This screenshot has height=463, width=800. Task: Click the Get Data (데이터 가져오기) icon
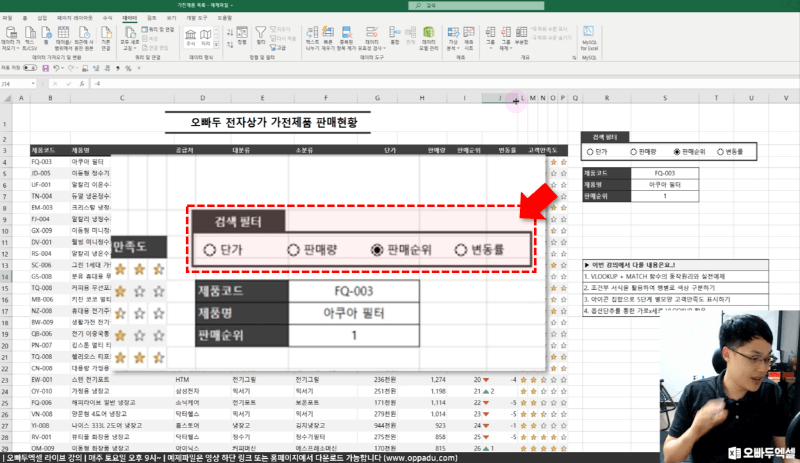[x=10, y=37]
